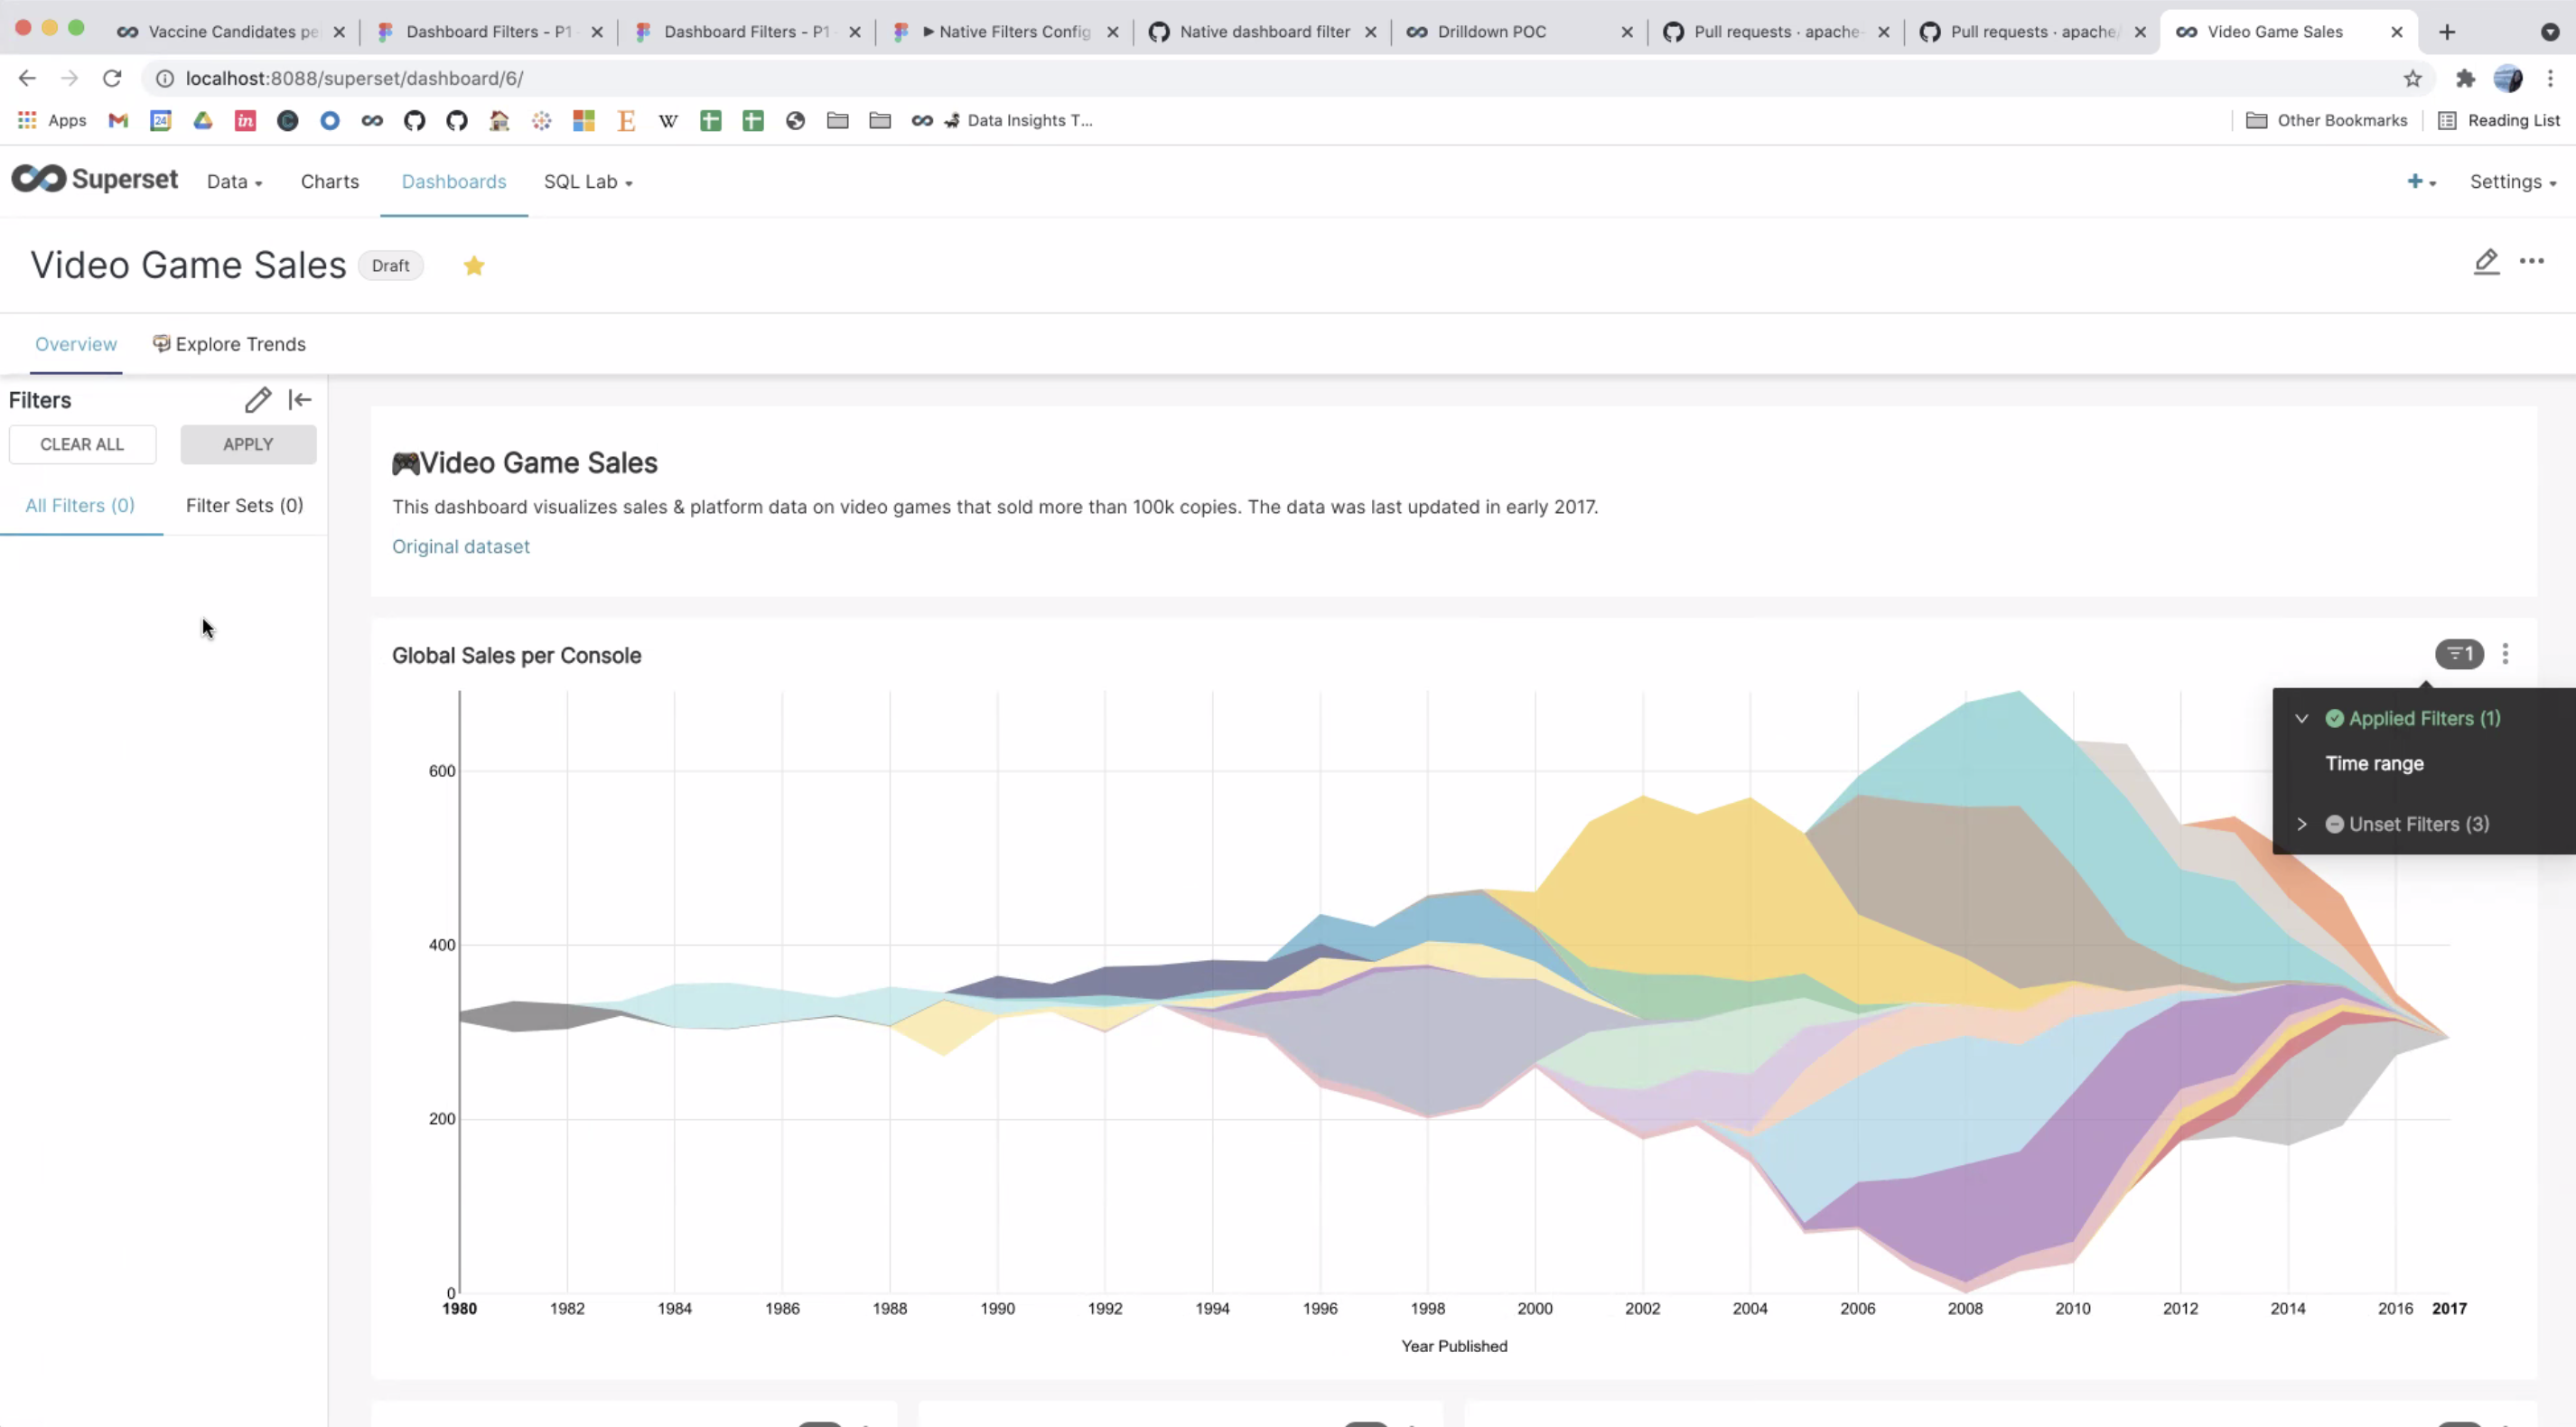The image size is (2576, 1427).
Task: Open the dashboard three-dot actions menu
Action: click(x=2531, y=262)
